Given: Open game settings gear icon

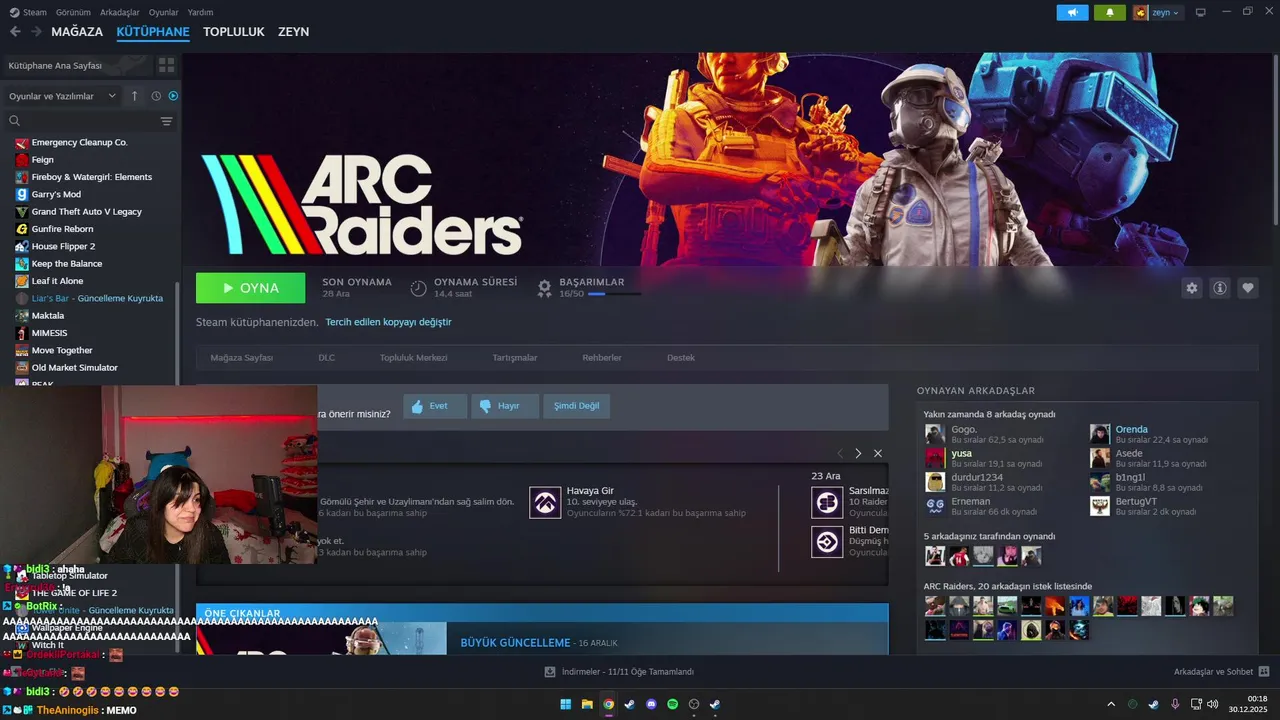Looking at the screenshot, I should pyautogui.click(x=1191, y=288).
